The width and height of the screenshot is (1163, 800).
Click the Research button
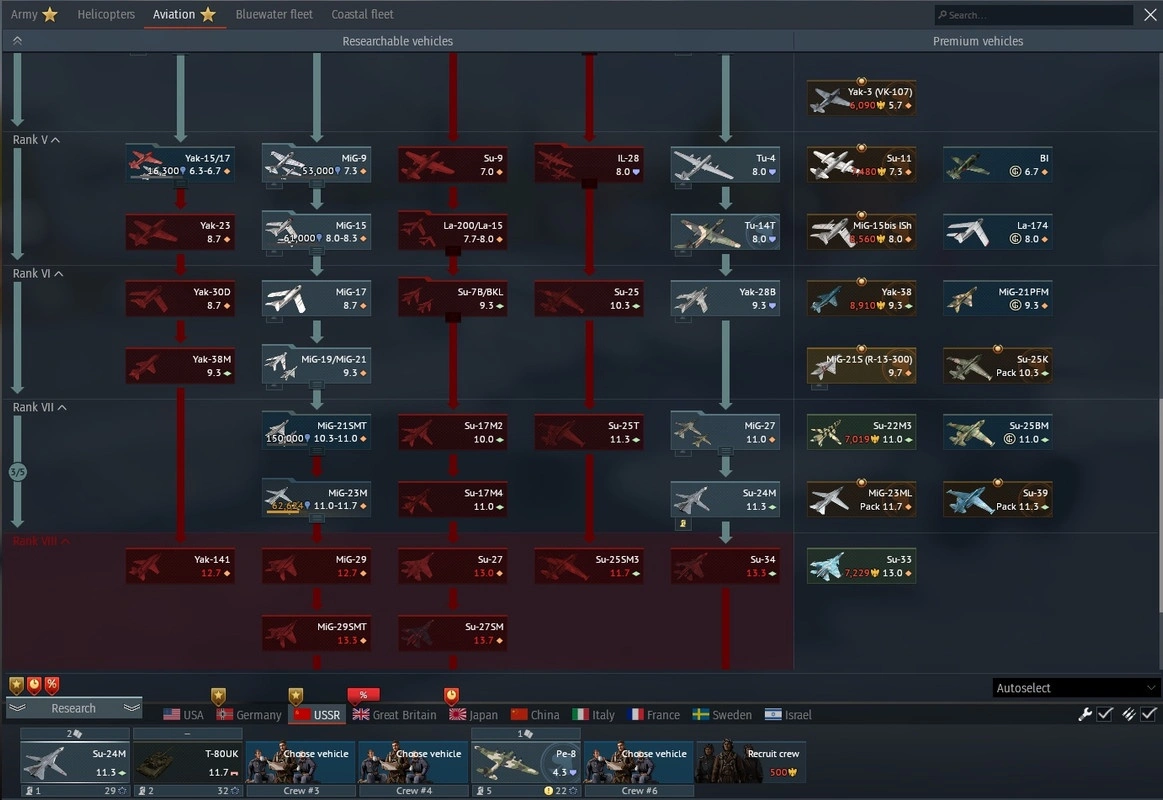click(74, 708)
